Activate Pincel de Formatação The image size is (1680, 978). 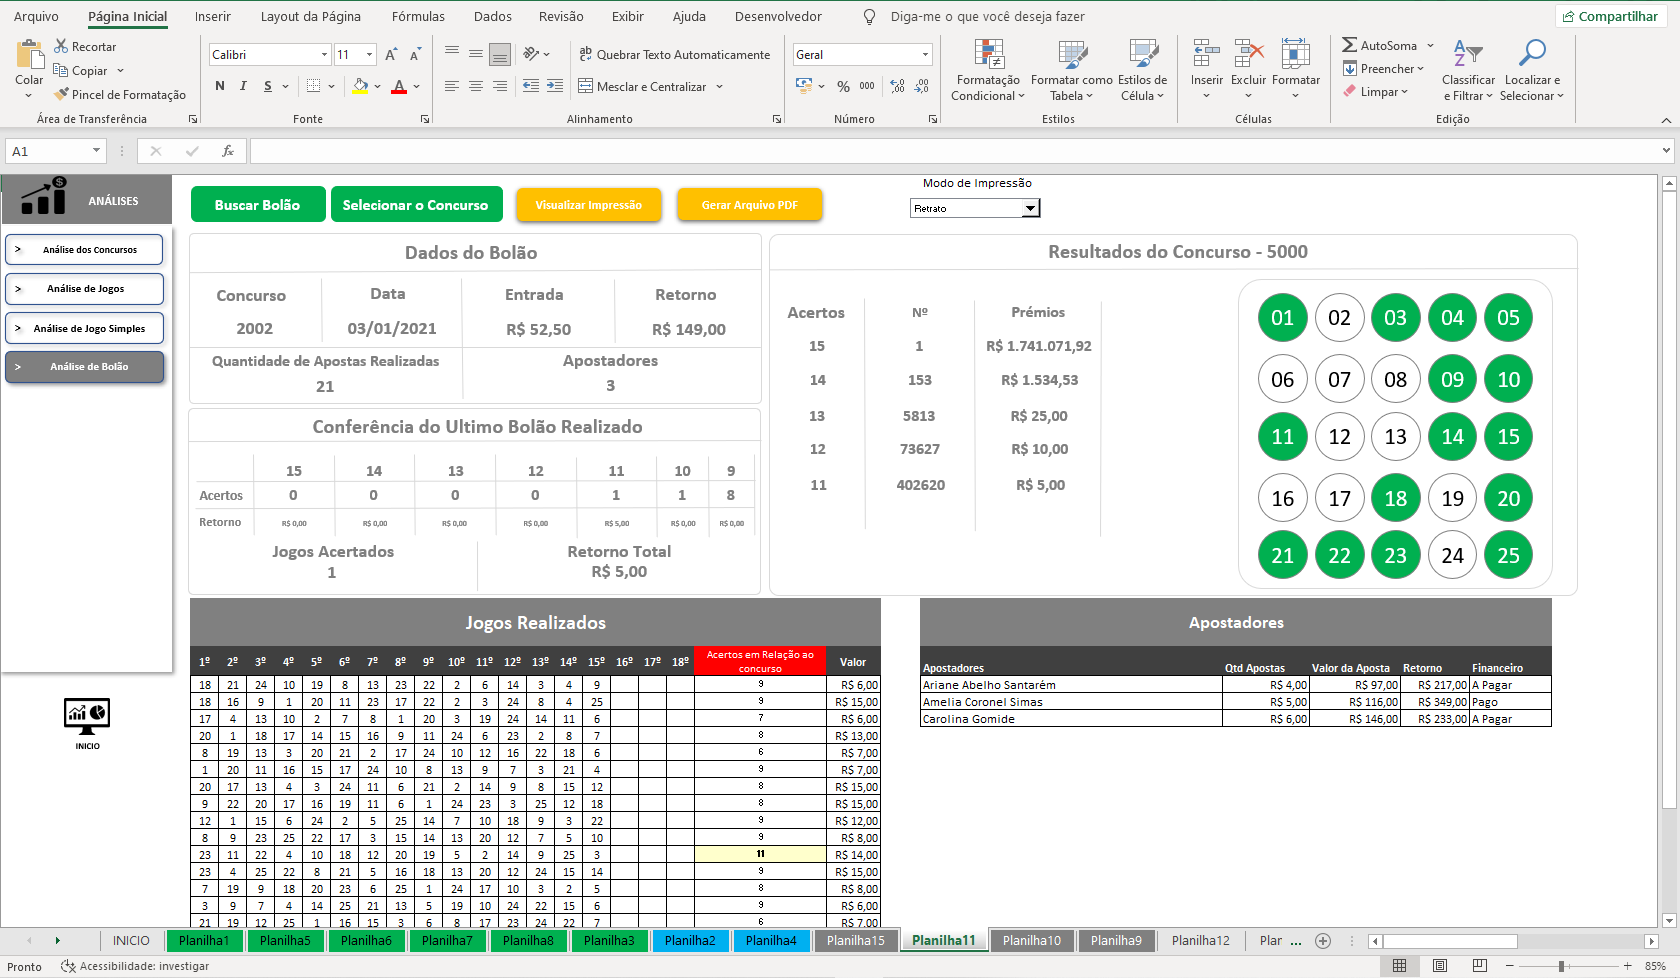point(120,94)
